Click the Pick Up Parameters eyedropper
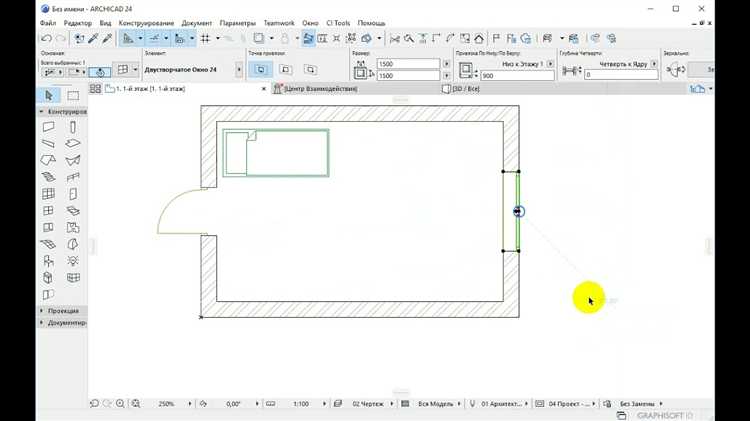Image resolution: width=750 pixels, height=421 pixels. (x=93, y=38)
